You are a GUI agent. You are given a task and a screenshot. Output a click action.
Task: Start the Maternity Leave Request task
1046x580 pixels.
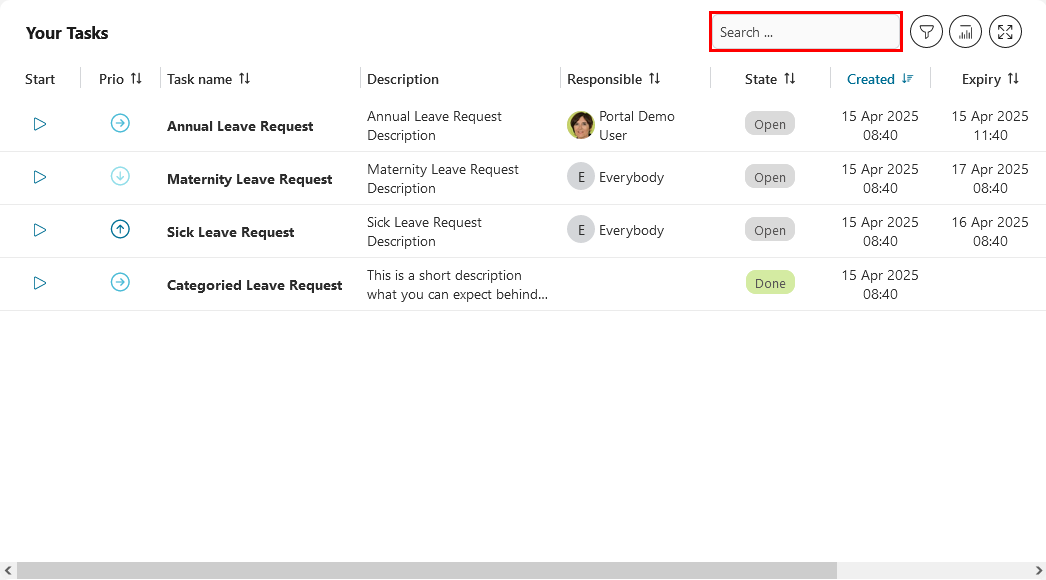pos(39,178)
